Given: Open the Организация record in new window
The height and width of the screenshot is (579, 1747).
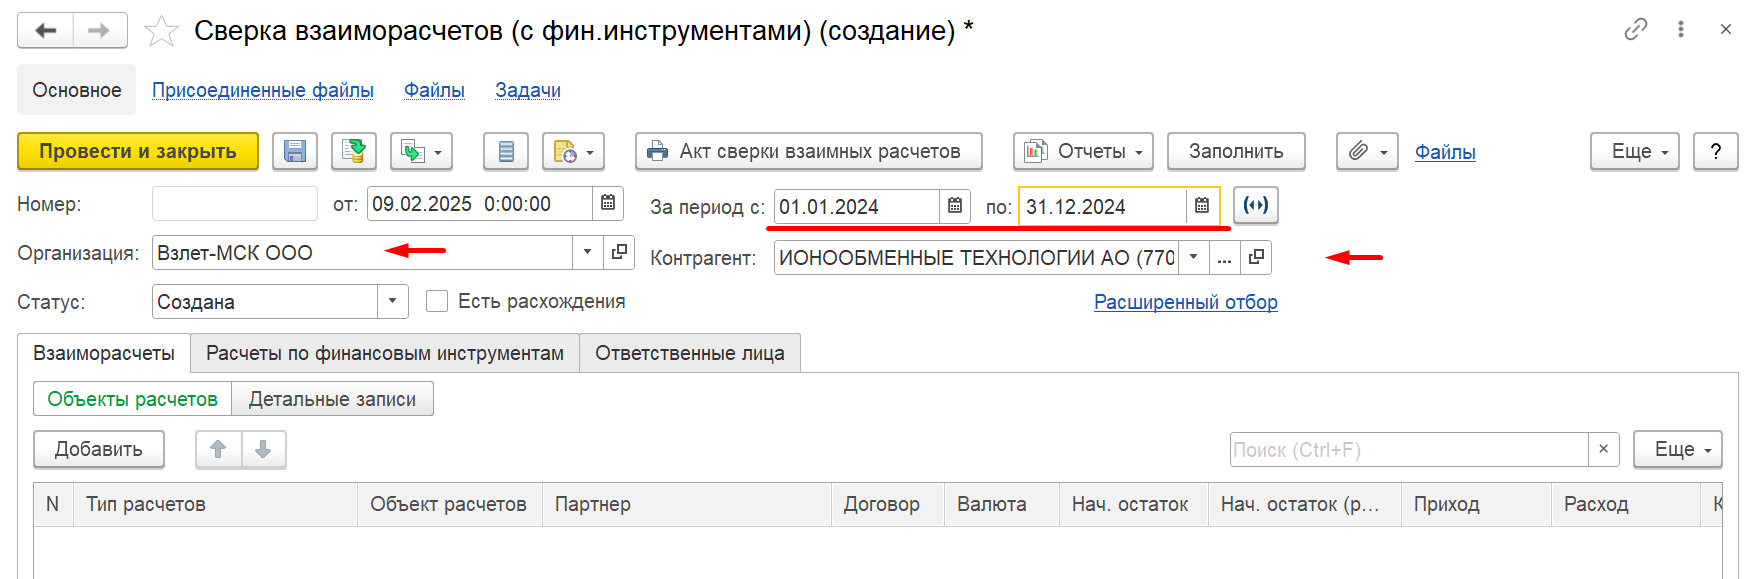Looking at the screenshot, I should (619, 252).
